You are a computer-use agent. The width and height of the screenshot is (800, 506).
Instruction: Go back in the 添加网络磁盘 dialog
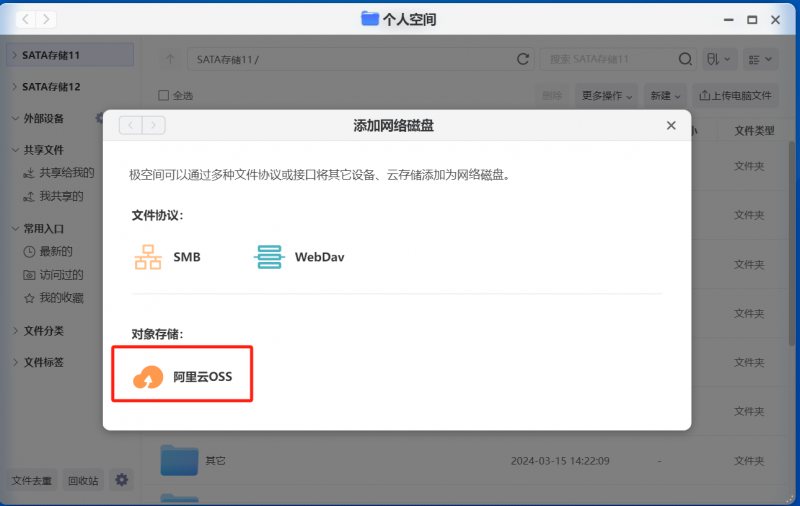pos(131,125)
